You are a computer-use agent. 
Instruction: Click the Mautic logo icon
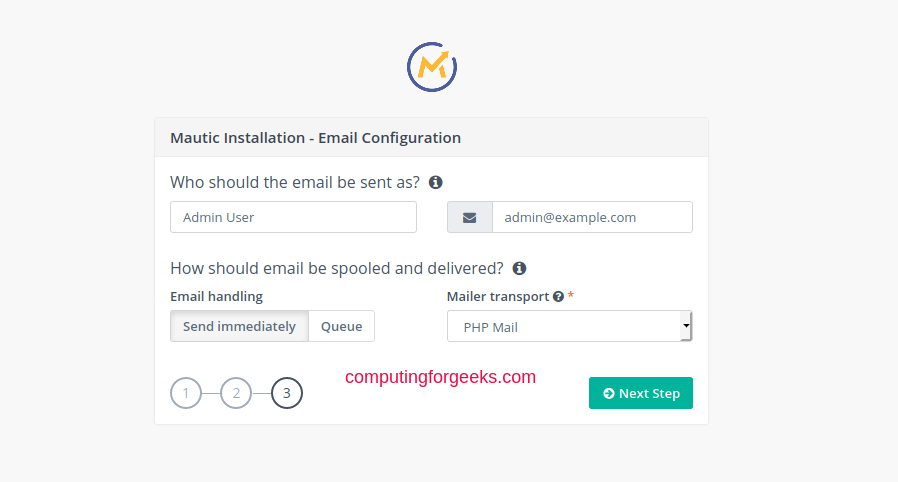[432, 67]
